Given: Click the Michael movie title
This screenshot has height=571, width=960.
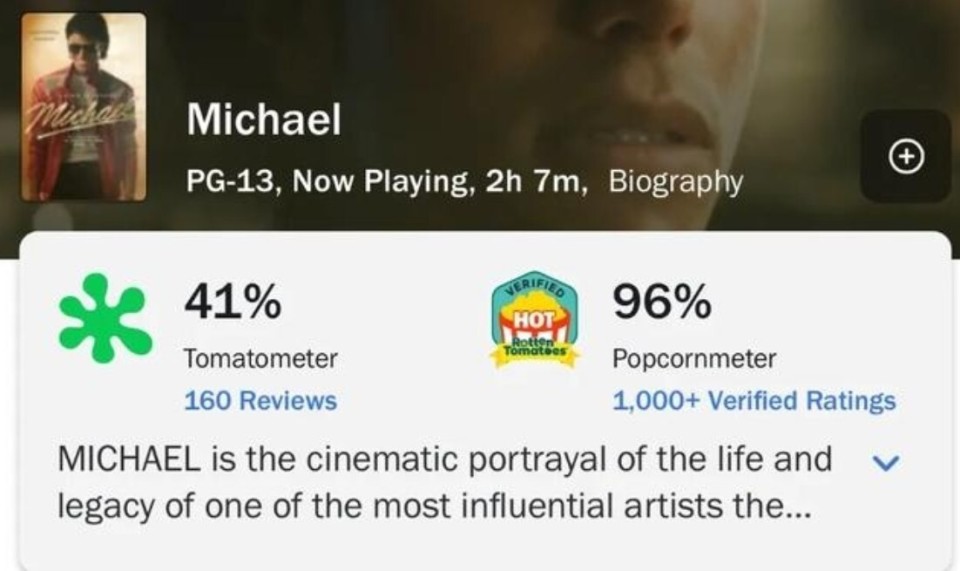Looking at the screenshot, I should [x=263, y=121].
